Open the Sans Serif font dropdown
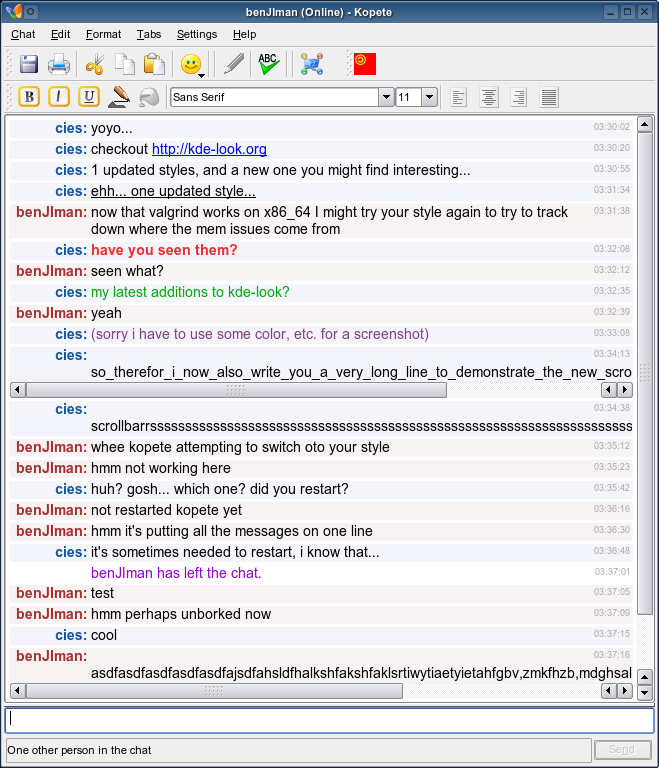The image size is (659, 768). (x=386, y=97)
